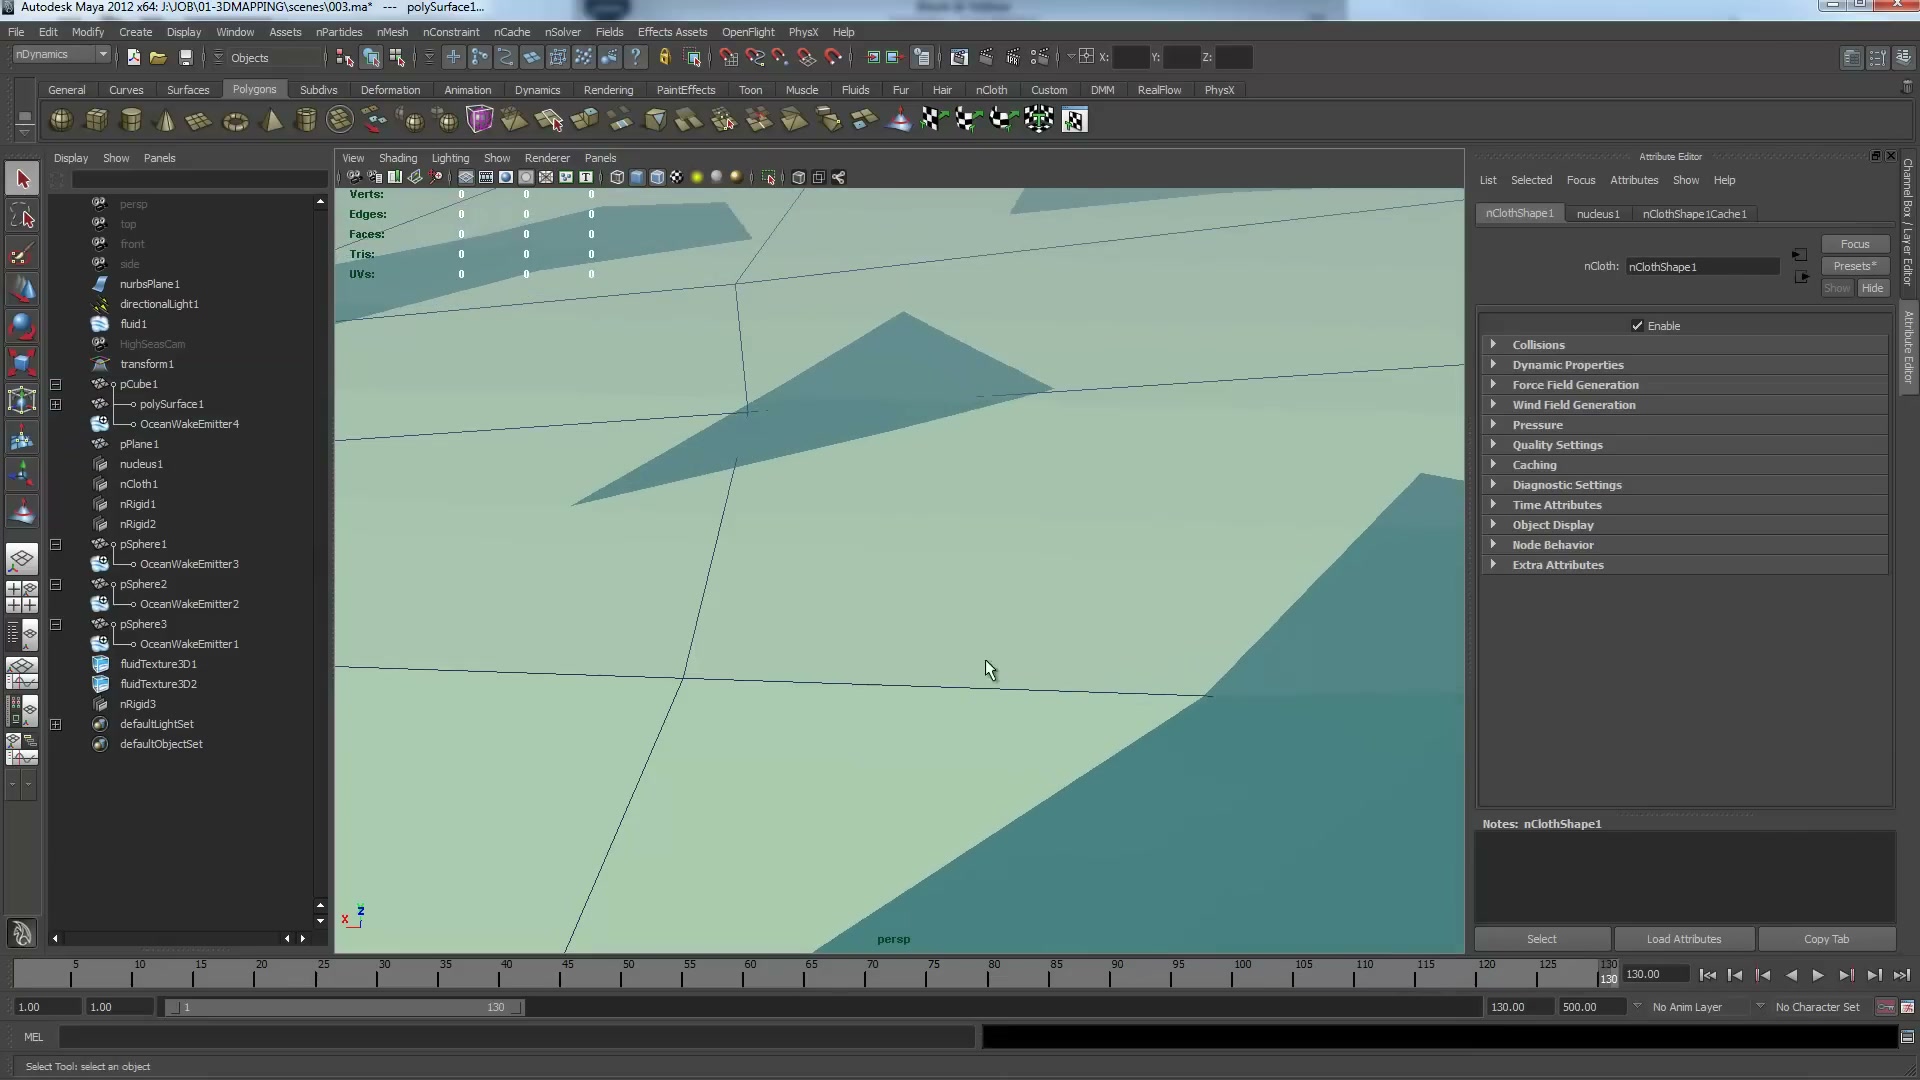
Task: Open the nDynamics menu set dropdown
Action: (61, 55)
